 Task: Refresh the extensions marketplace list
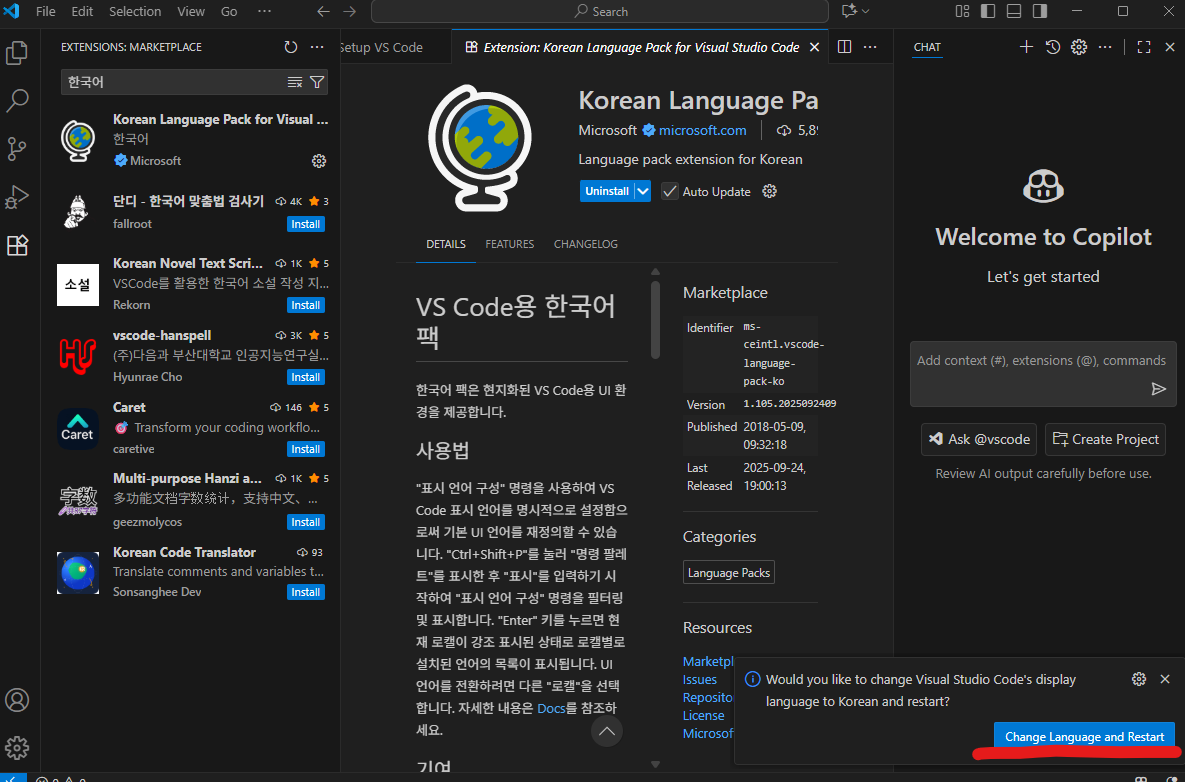pos(291,47)
